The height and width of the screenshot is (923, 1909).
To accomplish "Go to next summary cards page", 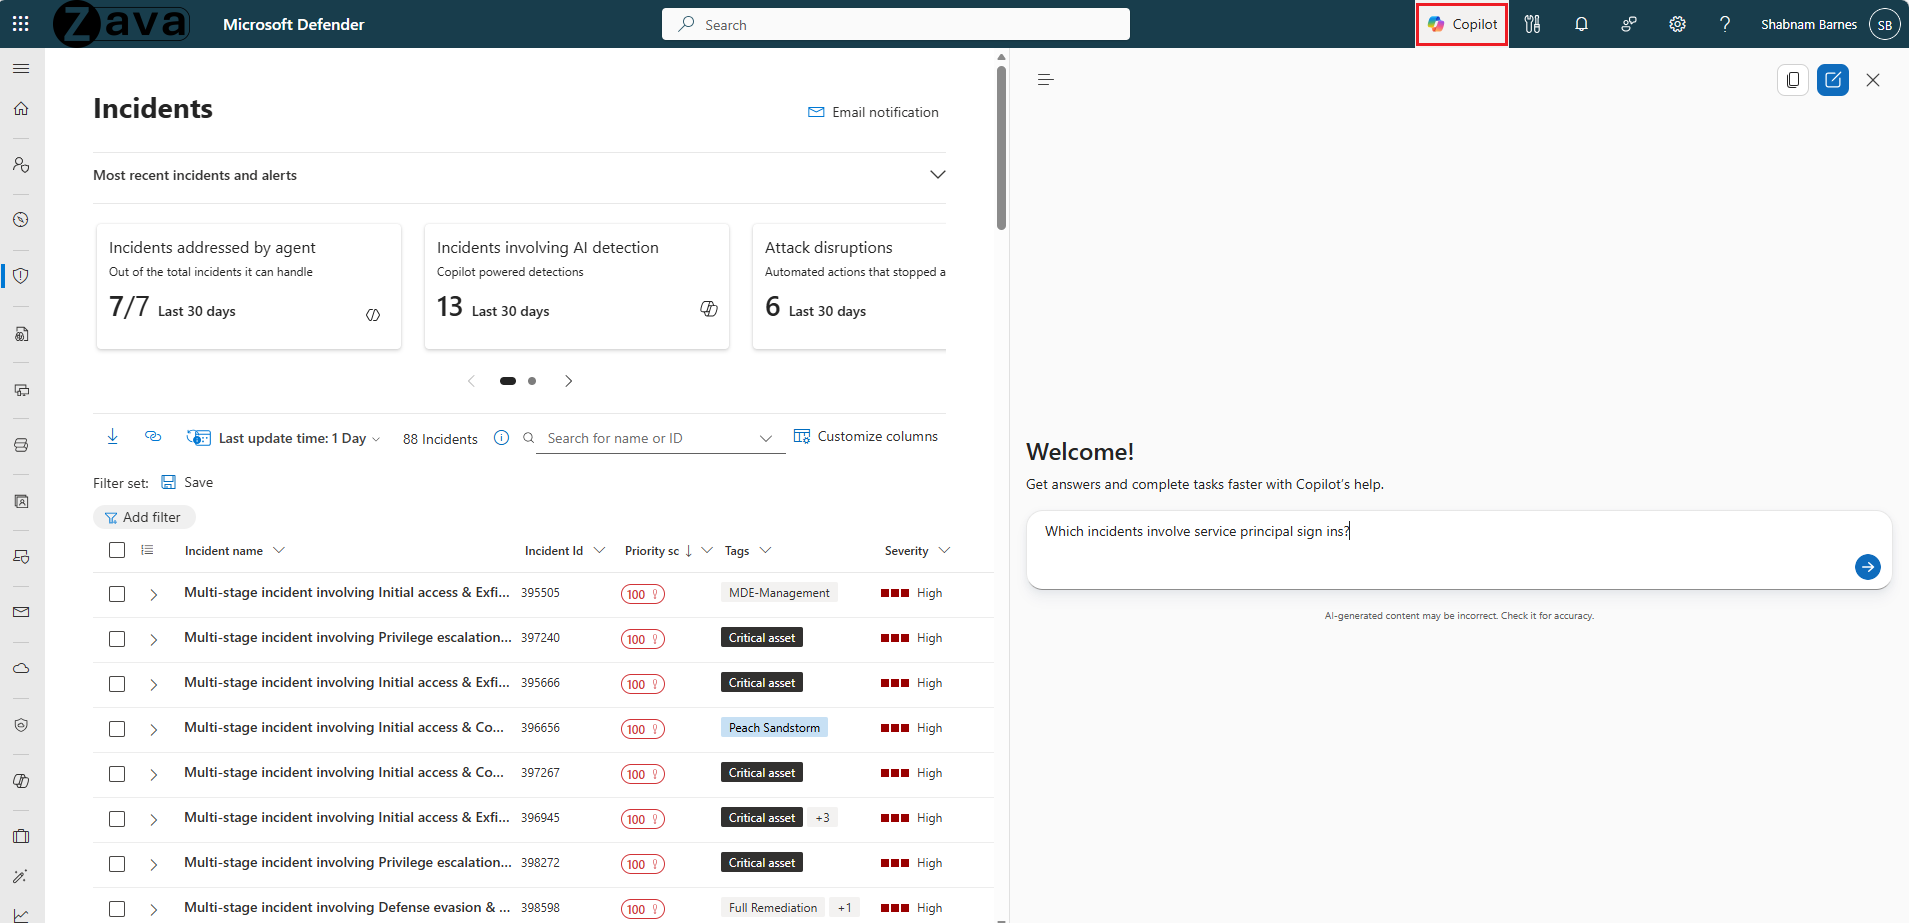I will tap(569, 381).
